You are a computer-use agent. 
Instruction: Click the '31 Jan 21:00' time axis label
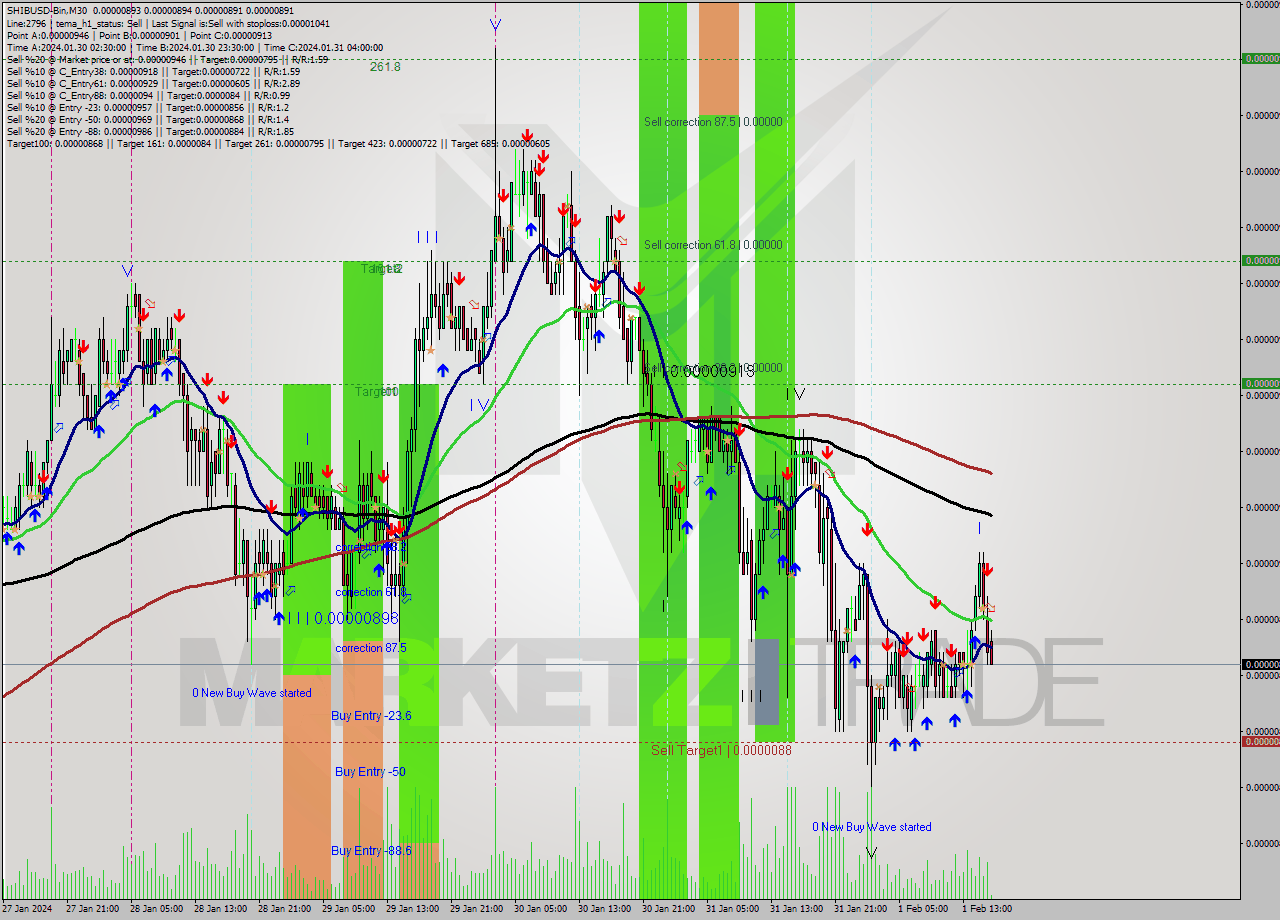coord(860,909)
